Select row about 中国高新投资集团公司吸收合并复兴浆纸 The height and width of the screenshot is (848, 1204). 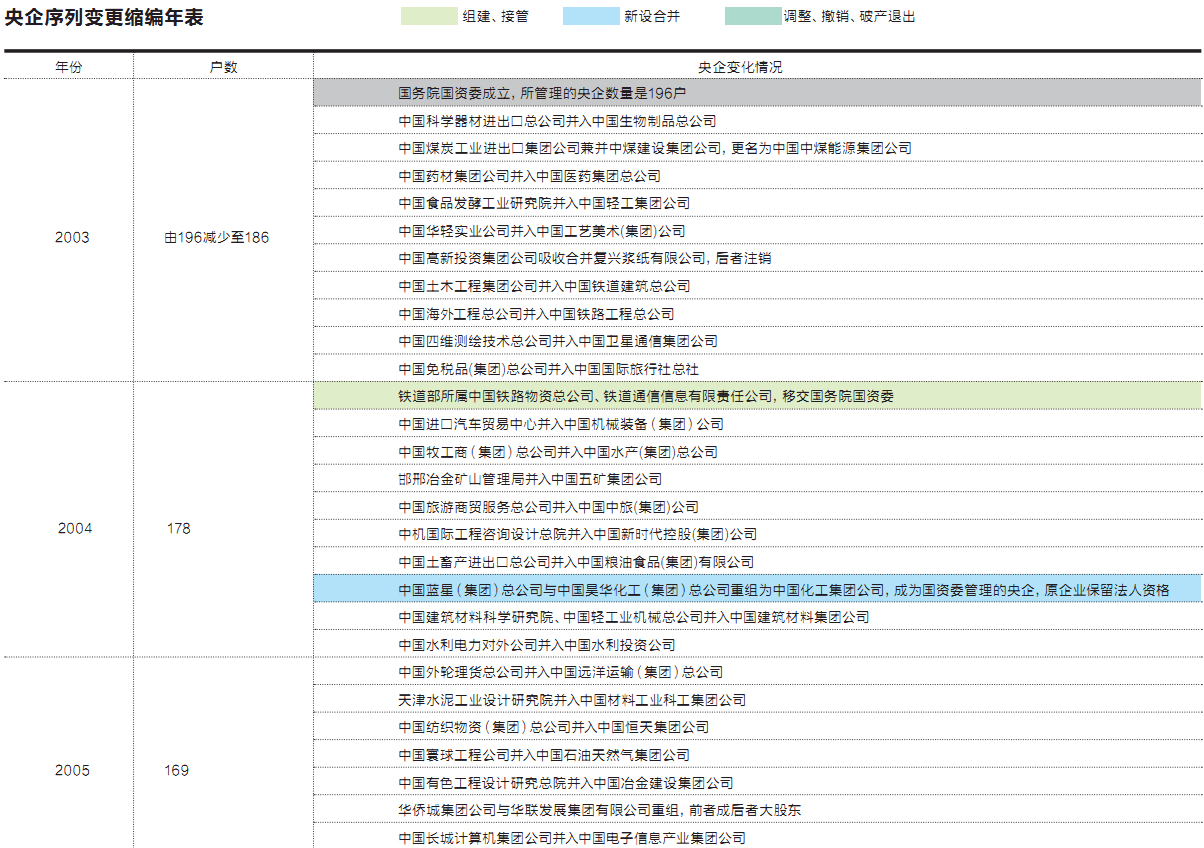click(757, 258)
